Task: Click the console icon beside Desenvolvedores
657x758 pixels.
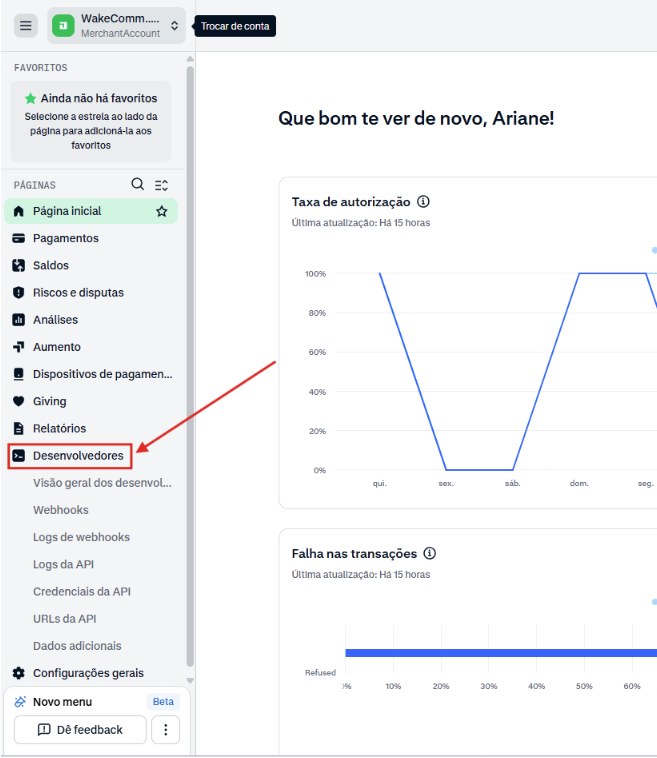Action: (x=18, y=455)
